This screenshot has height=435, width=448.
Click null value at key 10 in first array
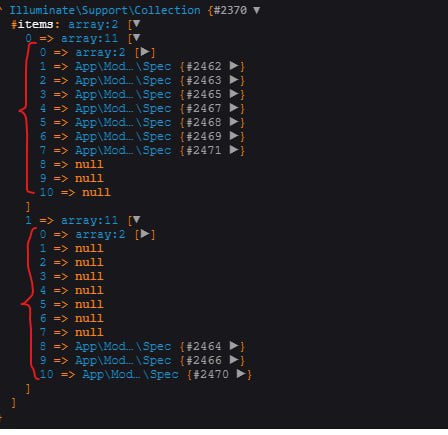(x=97, y=192)
